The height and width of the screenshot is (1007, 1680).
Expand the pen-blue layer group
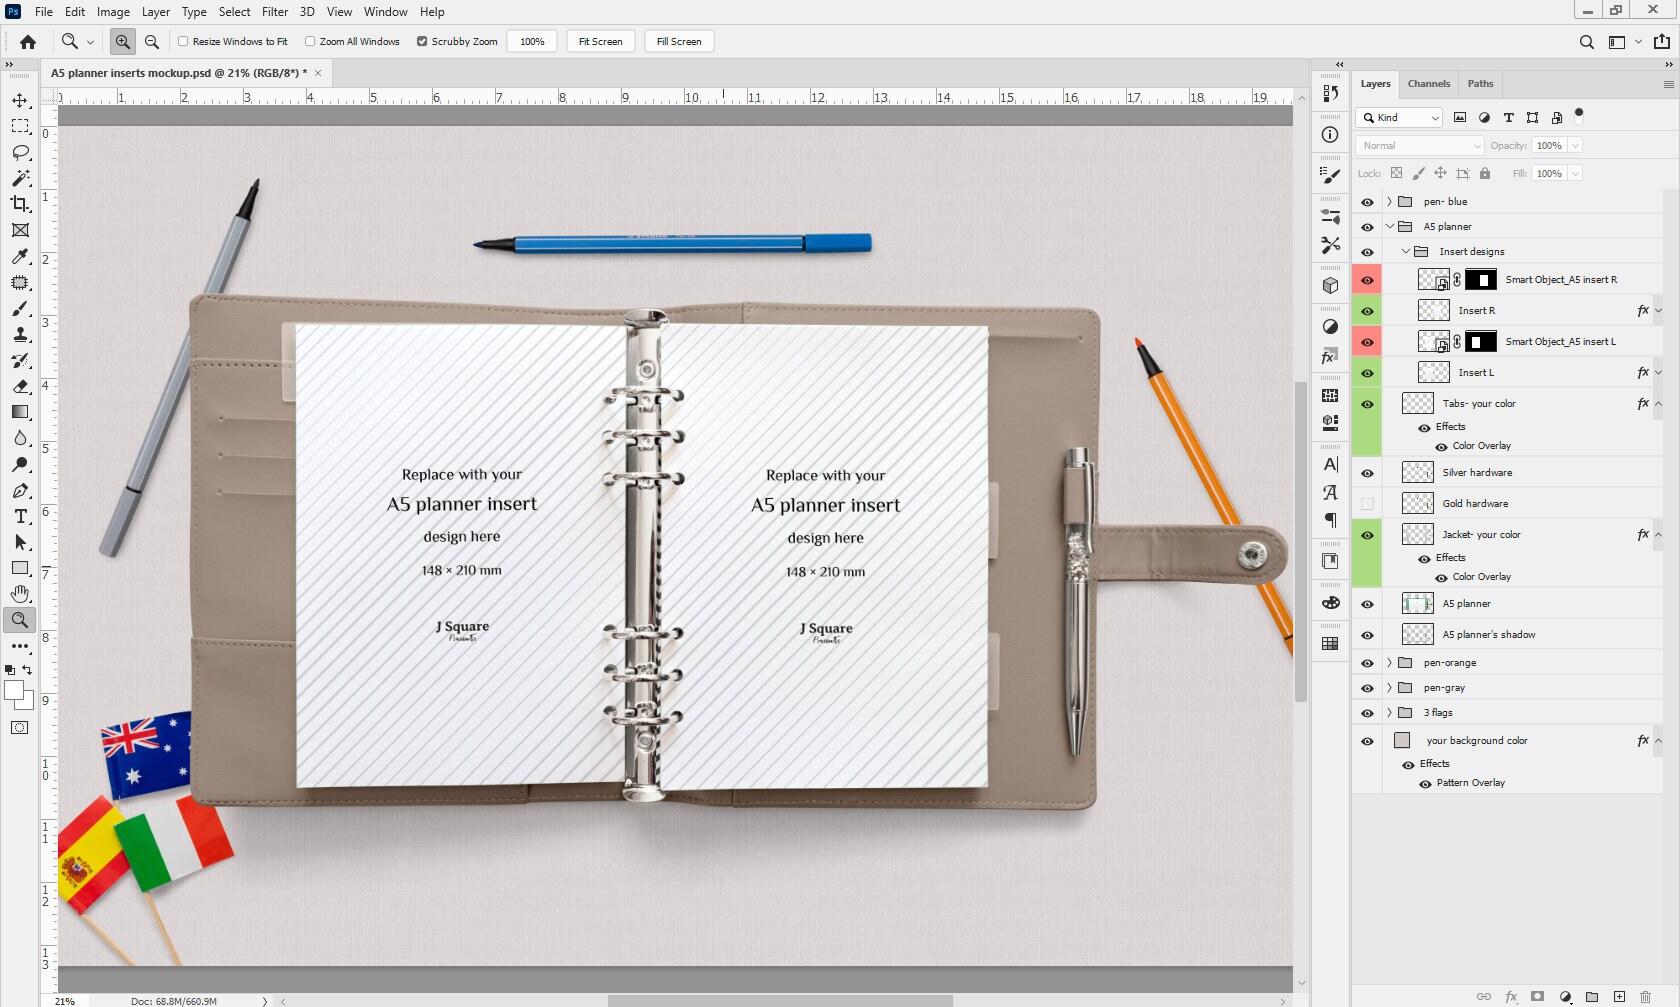click(x=1388, y=201)
